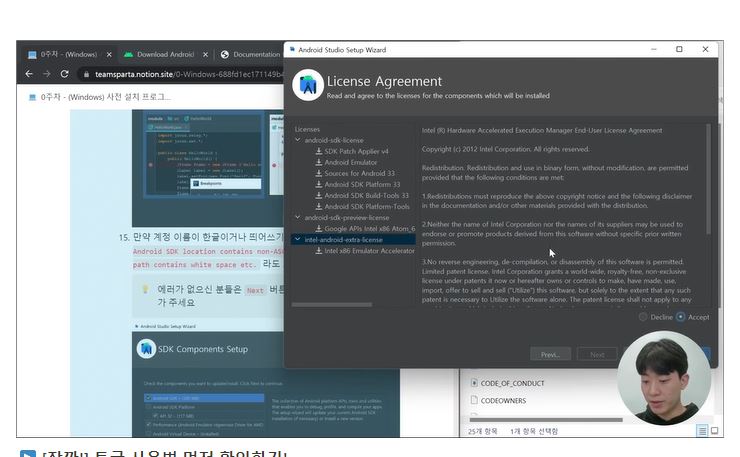Click the globe icon on Documentation tab
Image resolution: width=740 pixels, height=457 pixels.
click(x=225, y=54)
